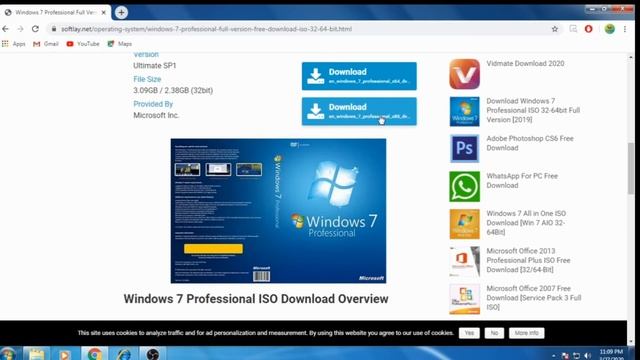Click the browser forward arrow
The height and width of the screenshot is (360, 640).
coord(20,29)
